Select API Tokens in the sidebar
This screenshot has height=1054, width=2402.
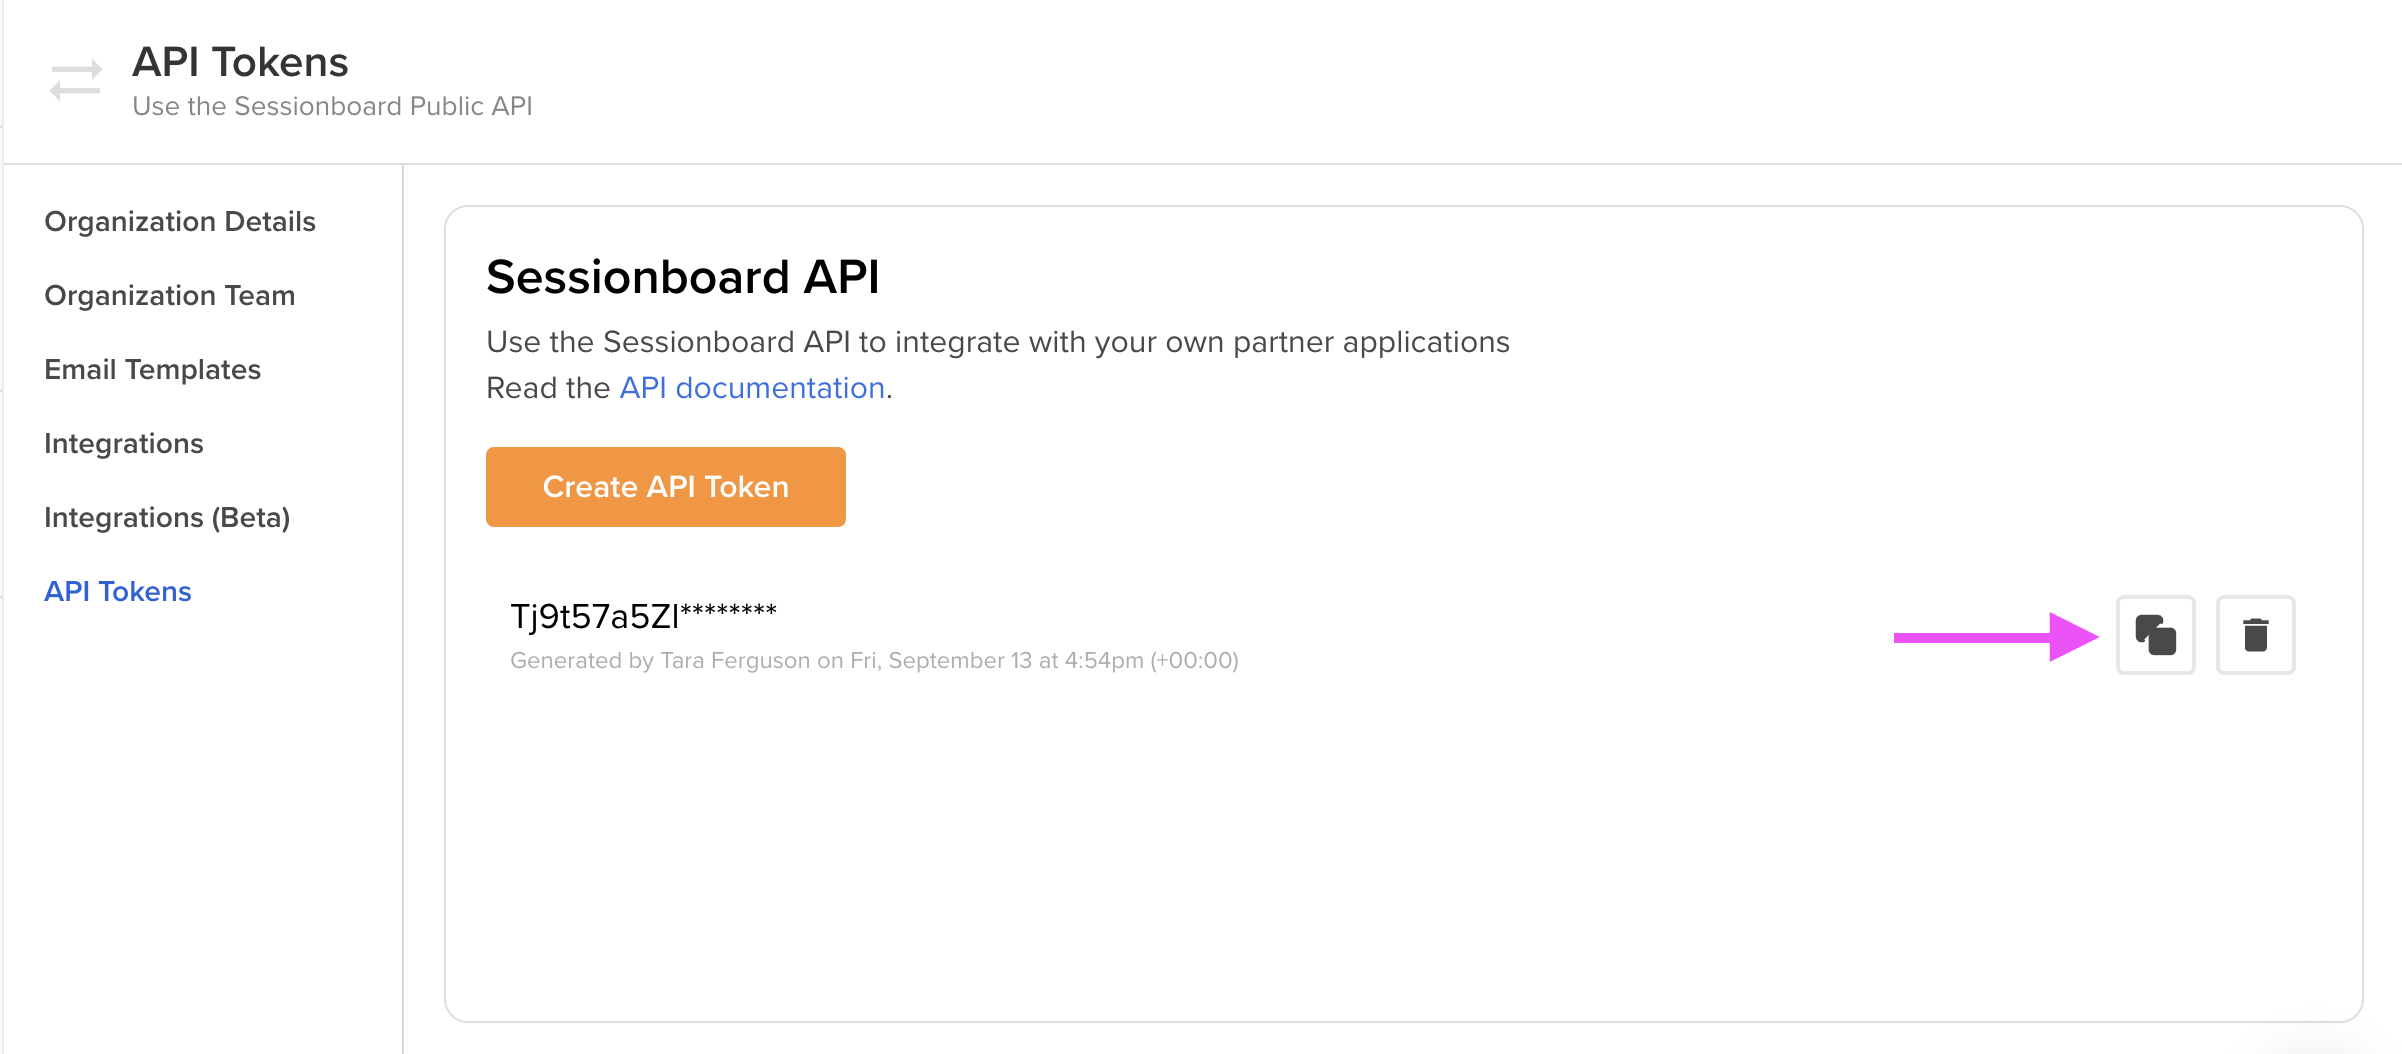118,591
